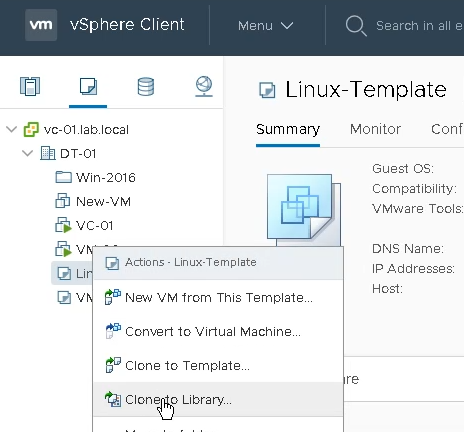The height and width of the screenshot is (432, 464).
Task: Collapse the DT-01 datacenter node
Action: pos(27,153)
